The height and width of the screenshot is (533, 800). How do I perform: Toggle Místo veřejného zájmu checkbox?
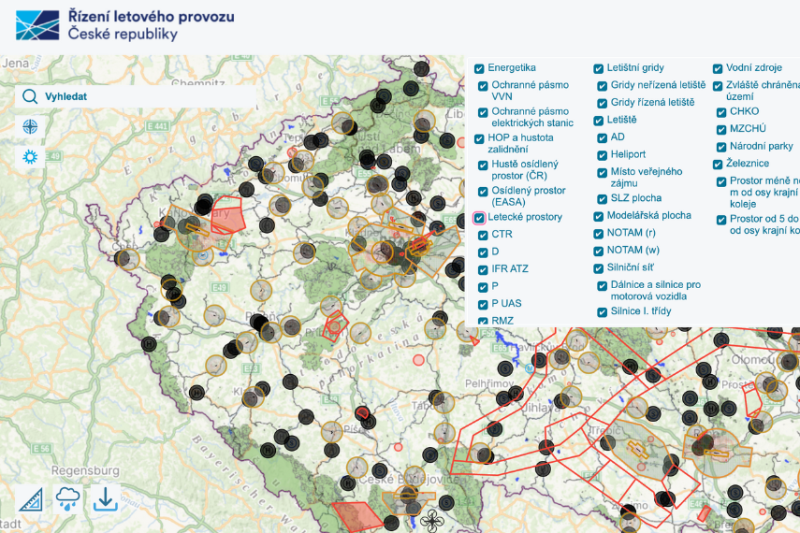602,172
